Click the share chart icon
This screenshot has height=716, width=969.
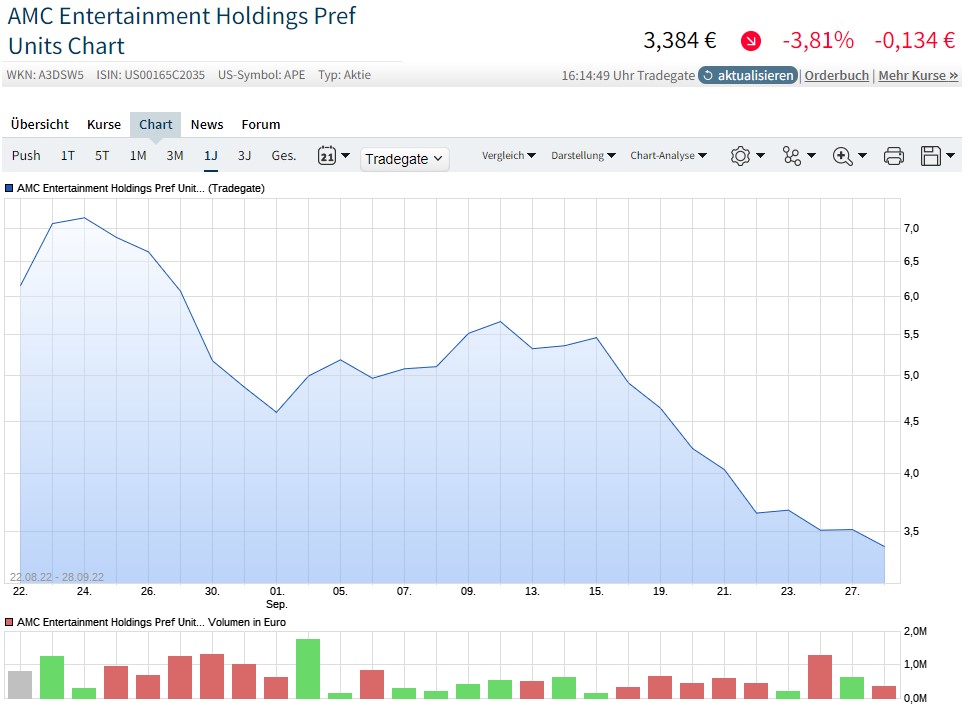click(791, 156)
